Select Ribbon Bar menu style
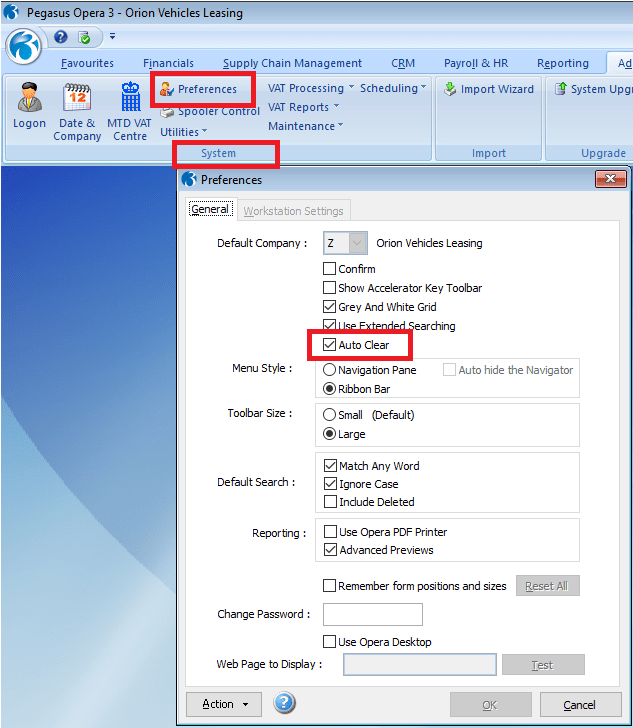 (x=329, y=389)
